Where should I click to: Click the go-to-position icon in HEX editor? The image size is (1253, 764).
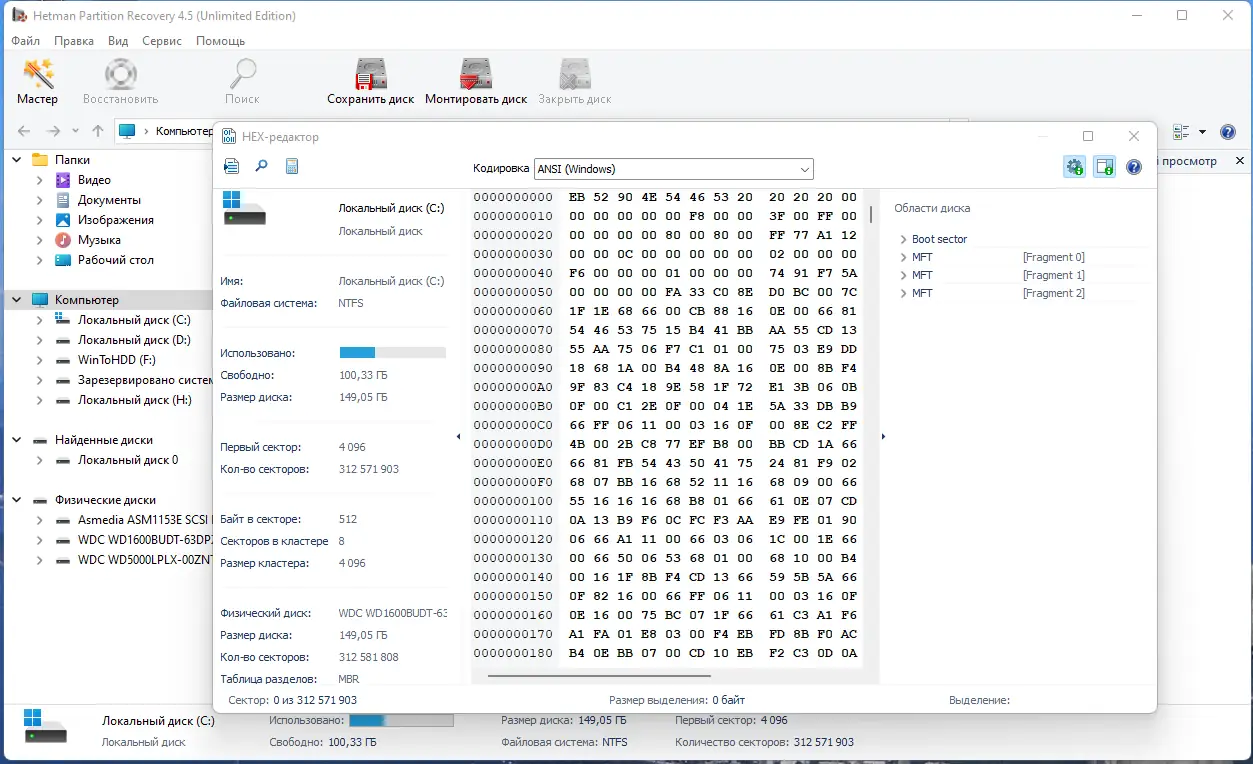click(x=231, y=167)
